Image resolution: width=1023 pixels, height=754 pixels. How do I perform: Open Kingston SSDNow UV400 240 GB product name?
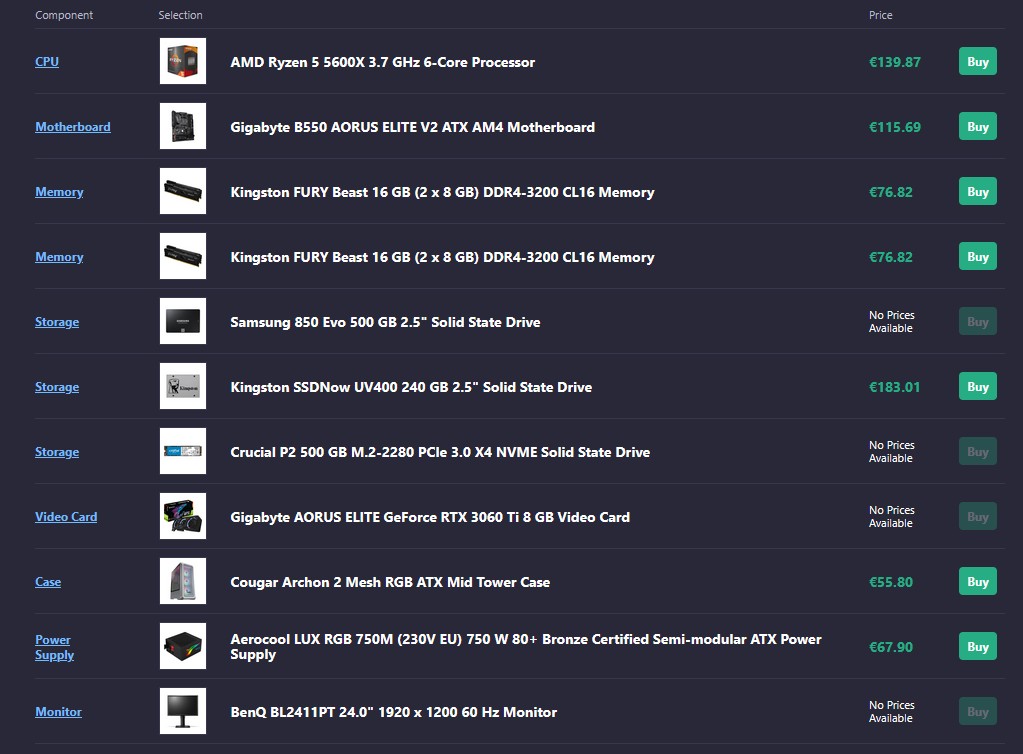pos(411,387)
